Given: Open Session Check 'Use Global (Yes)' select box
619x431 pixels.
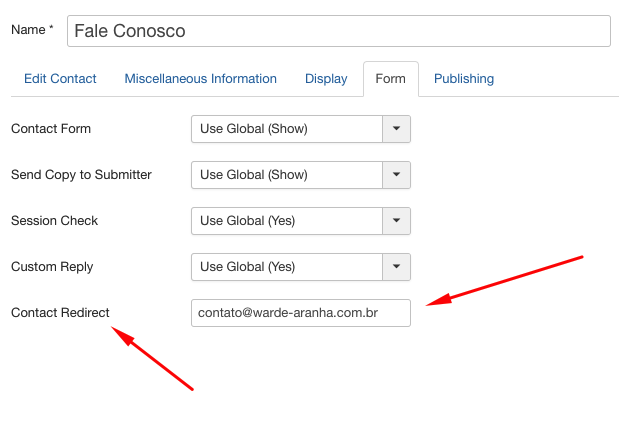Looking at the screenshot, I should point(287,221).
